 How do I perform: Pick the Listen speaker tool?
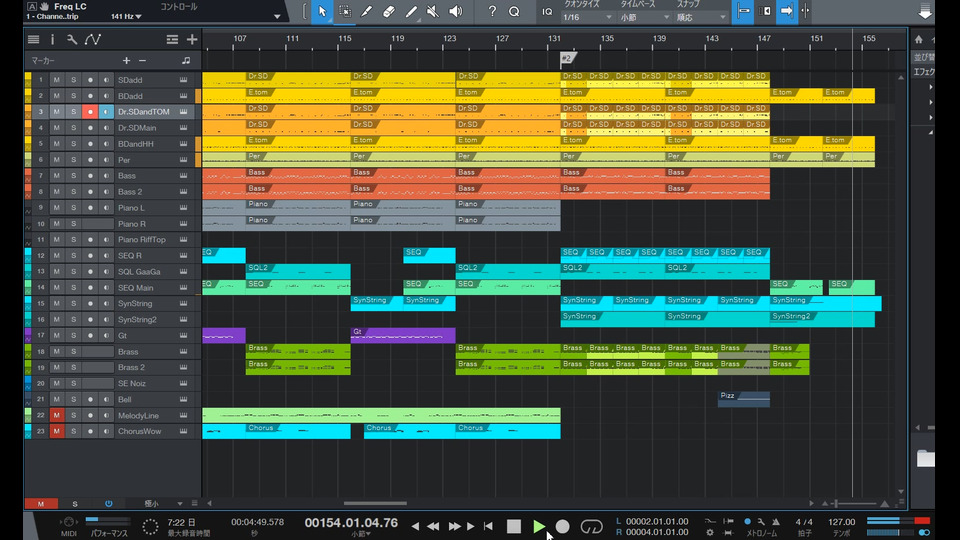point(455,12)
